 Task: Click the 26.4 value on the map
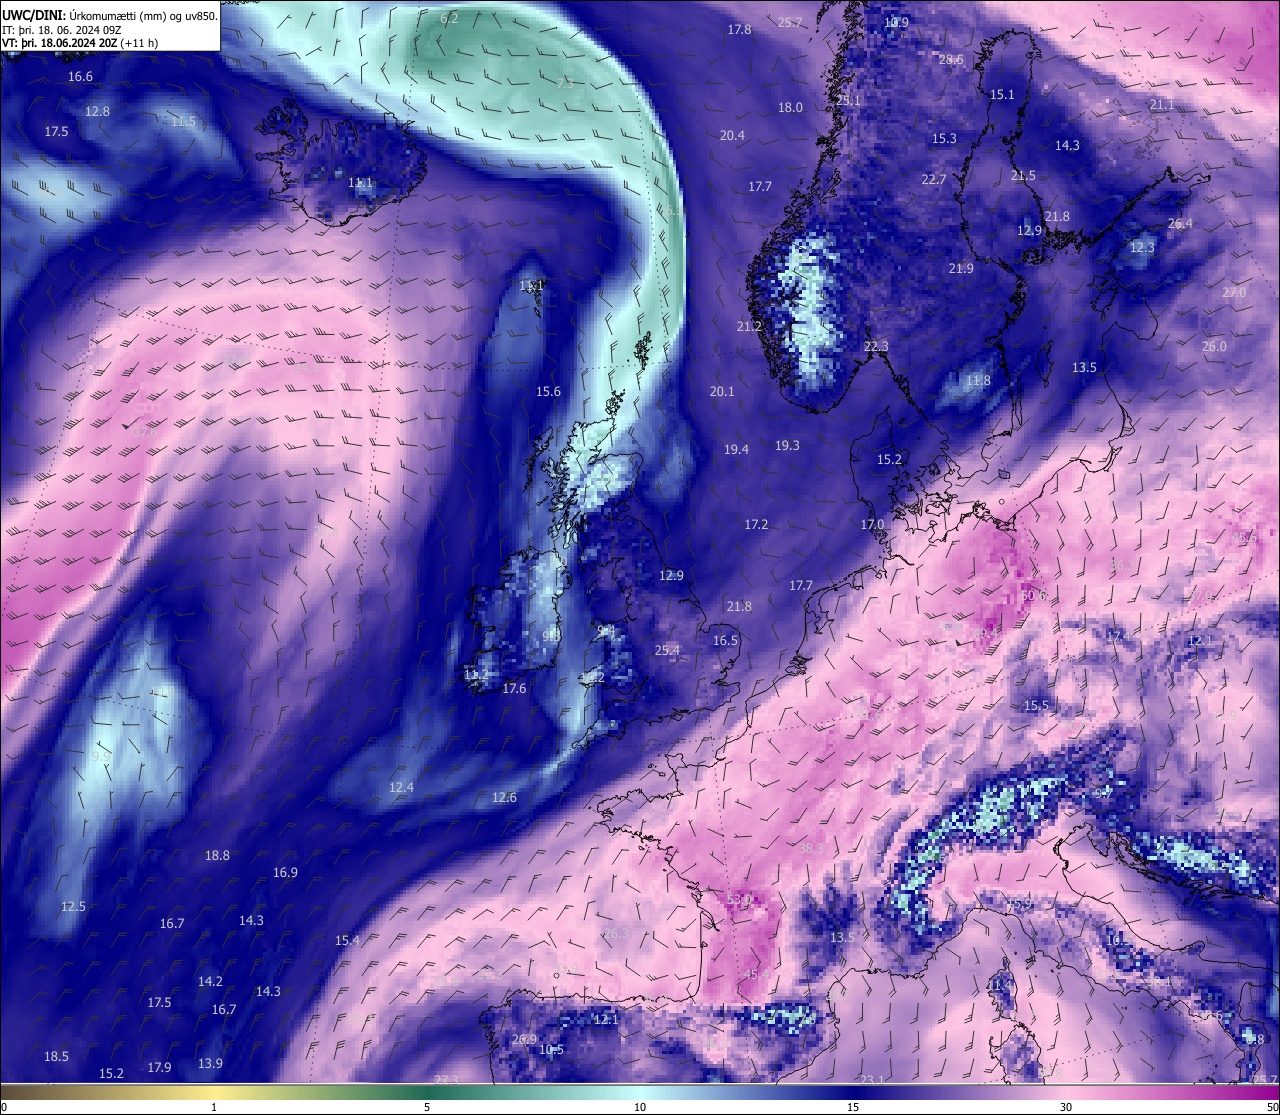(x=1180, y=224)
